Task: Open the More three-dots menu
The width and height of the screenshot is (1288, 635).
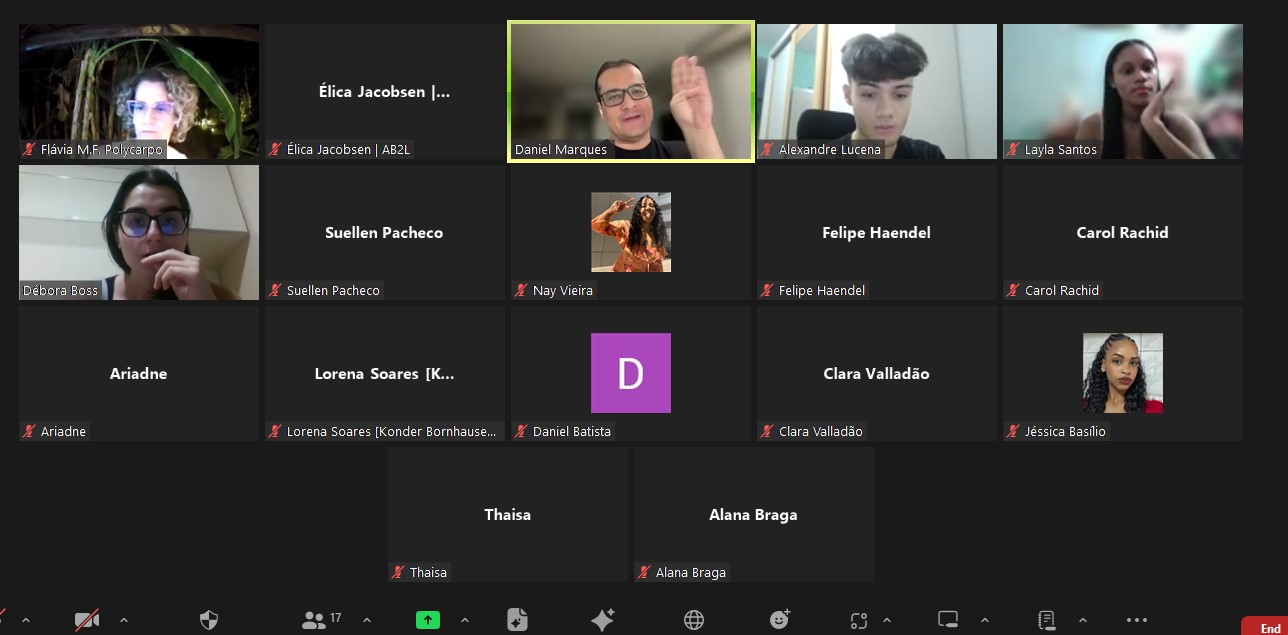Action: (x=1137, y=620)
